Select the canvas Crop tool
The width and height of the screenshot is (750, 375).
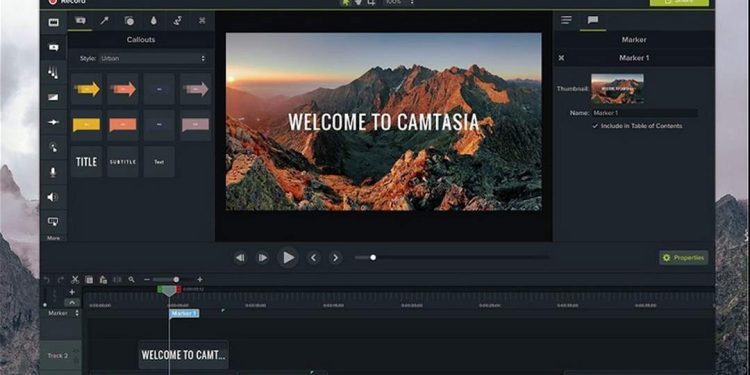click(372, 2)
